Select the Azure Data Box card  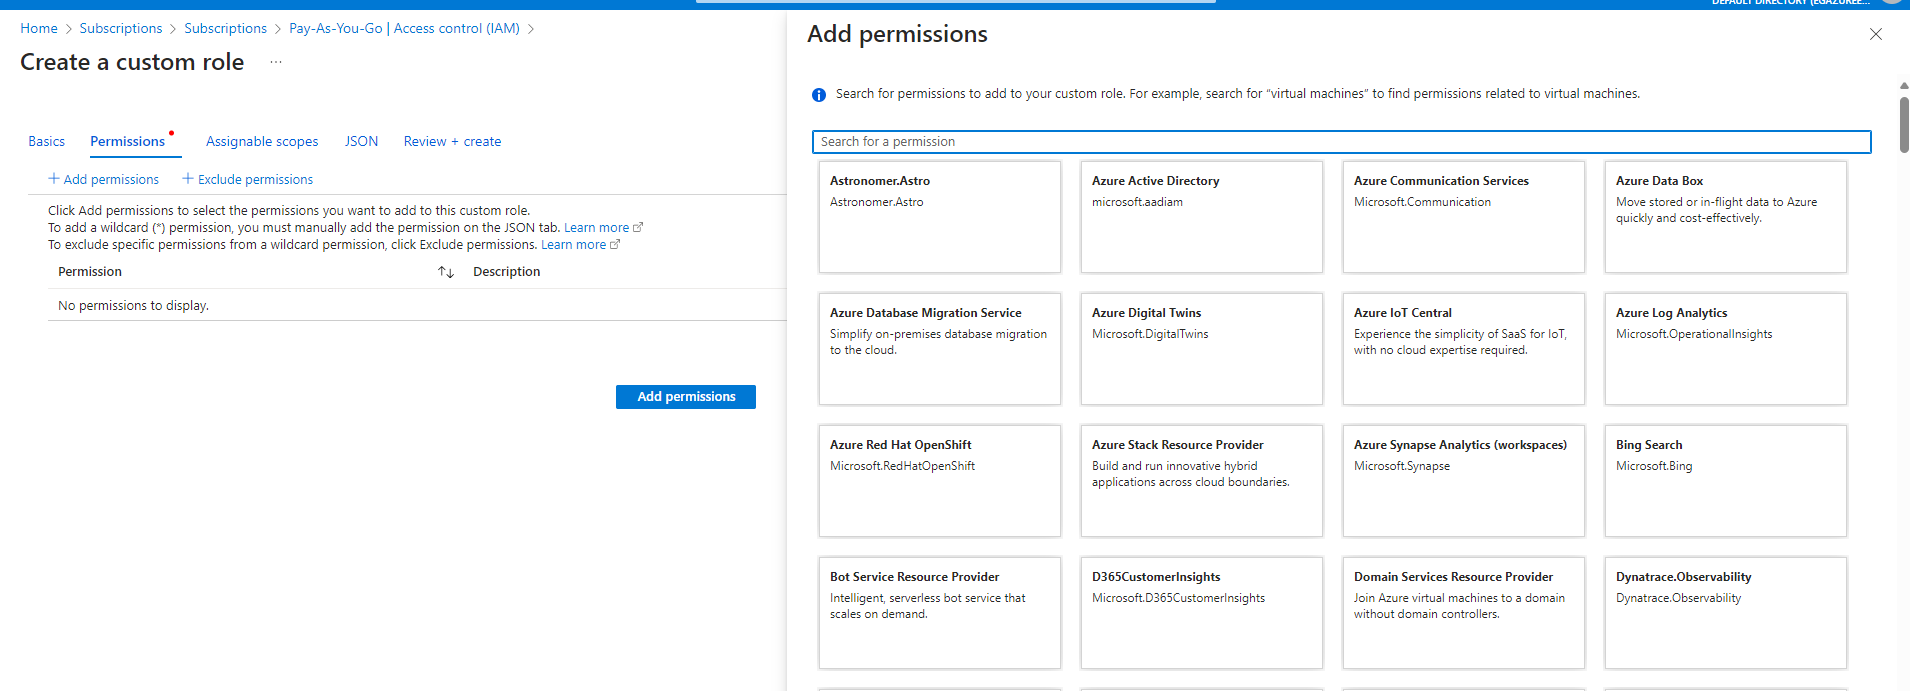(x=1726, y=217)
